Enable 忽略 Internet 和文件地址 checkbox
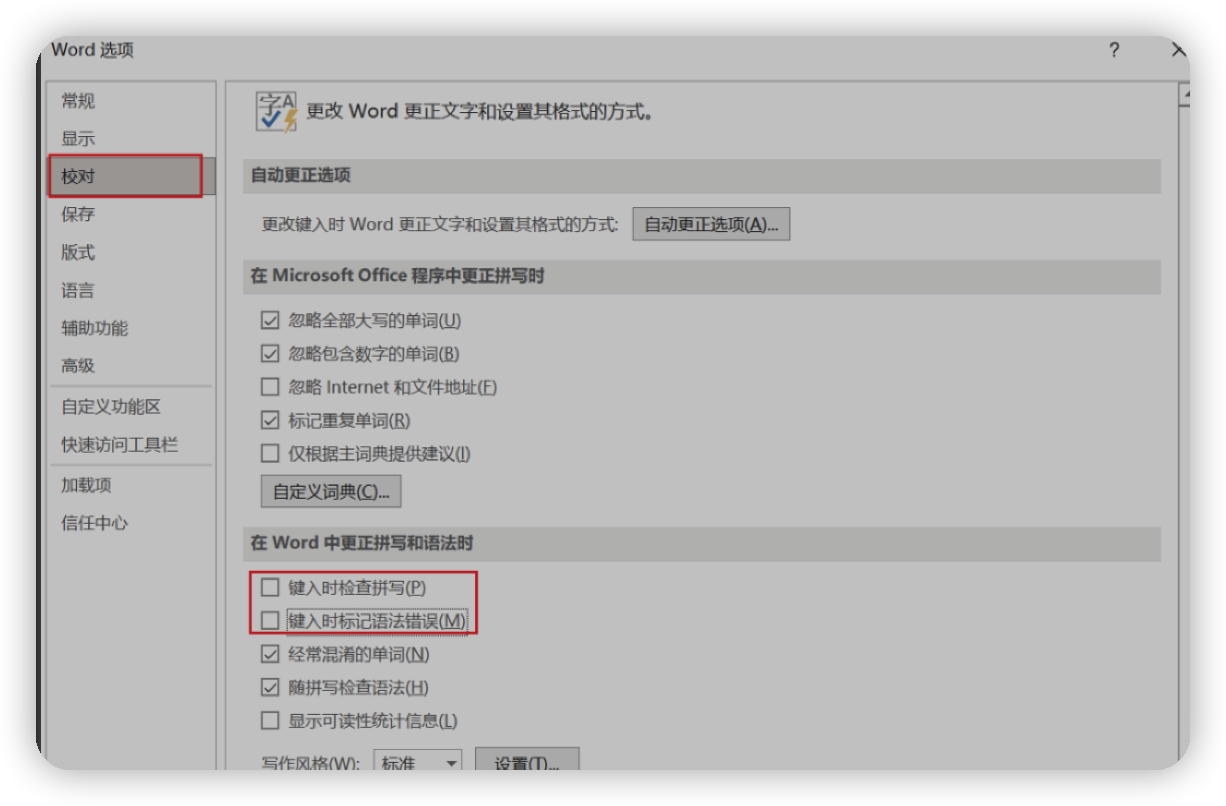1226x806 pixels. (x=270, y=387)
